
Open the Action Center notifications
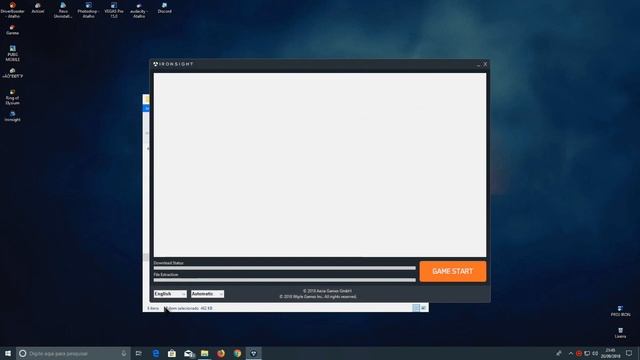[x=629, y=353]
